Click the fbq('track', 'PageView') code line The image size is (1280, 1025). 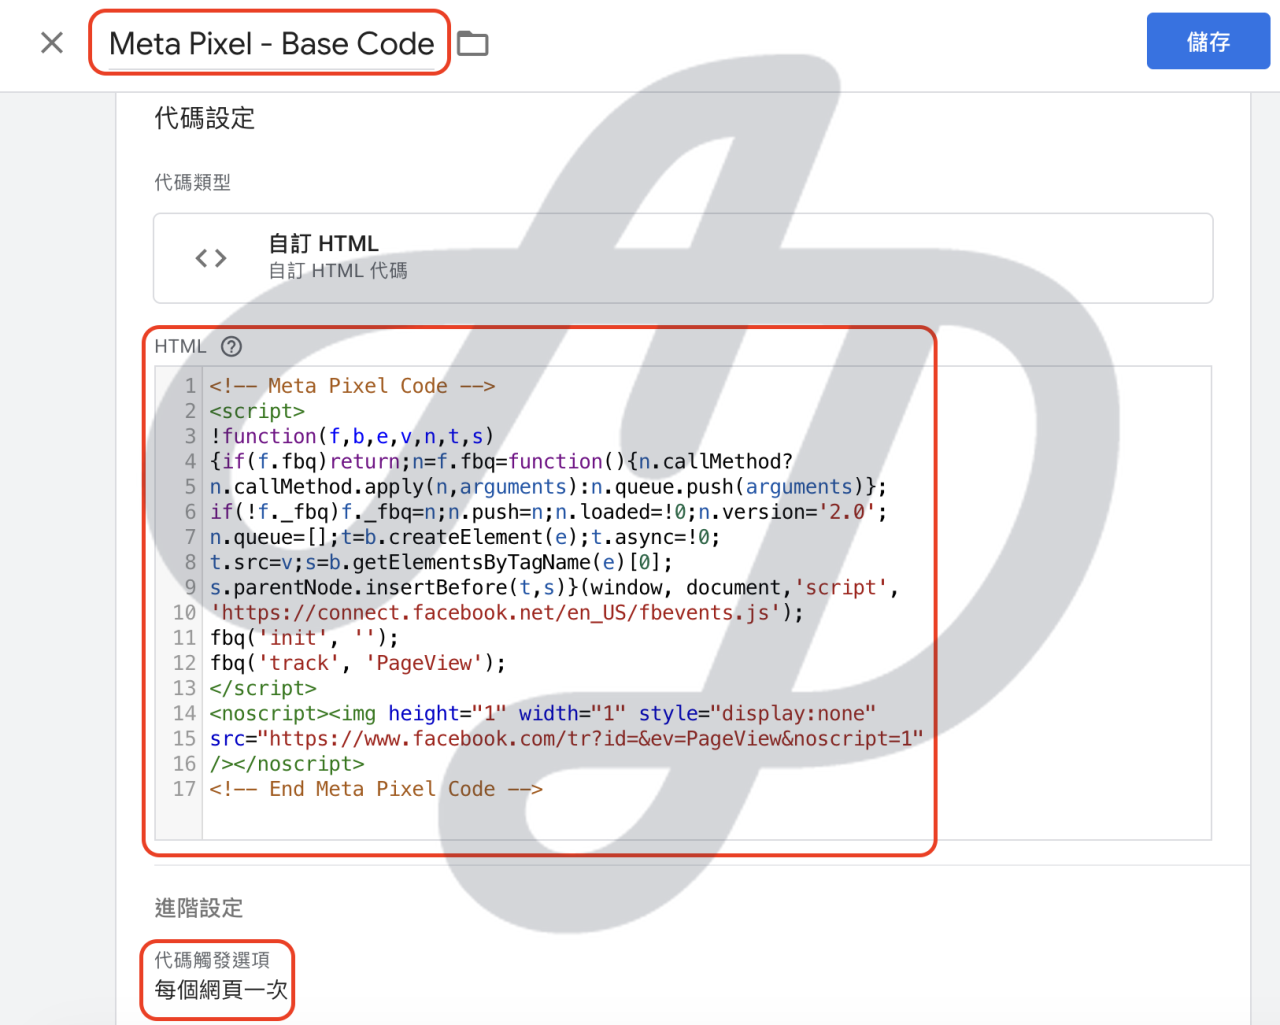point(357,663)
